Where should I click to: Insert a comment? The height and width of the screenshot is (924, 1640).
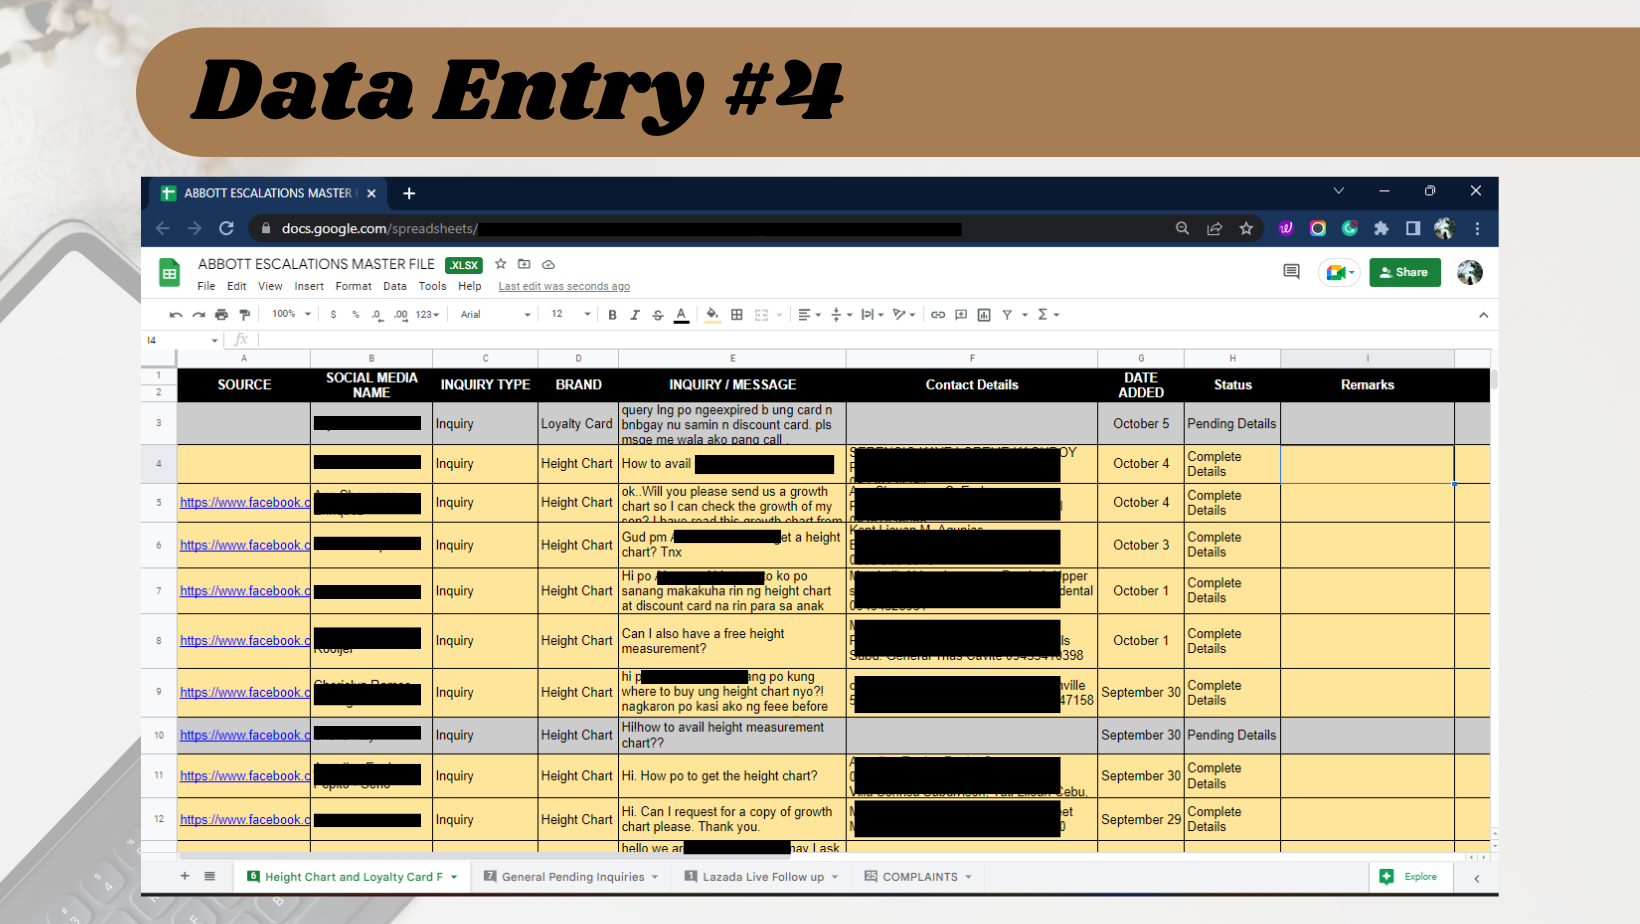click(x=961, y=315)
